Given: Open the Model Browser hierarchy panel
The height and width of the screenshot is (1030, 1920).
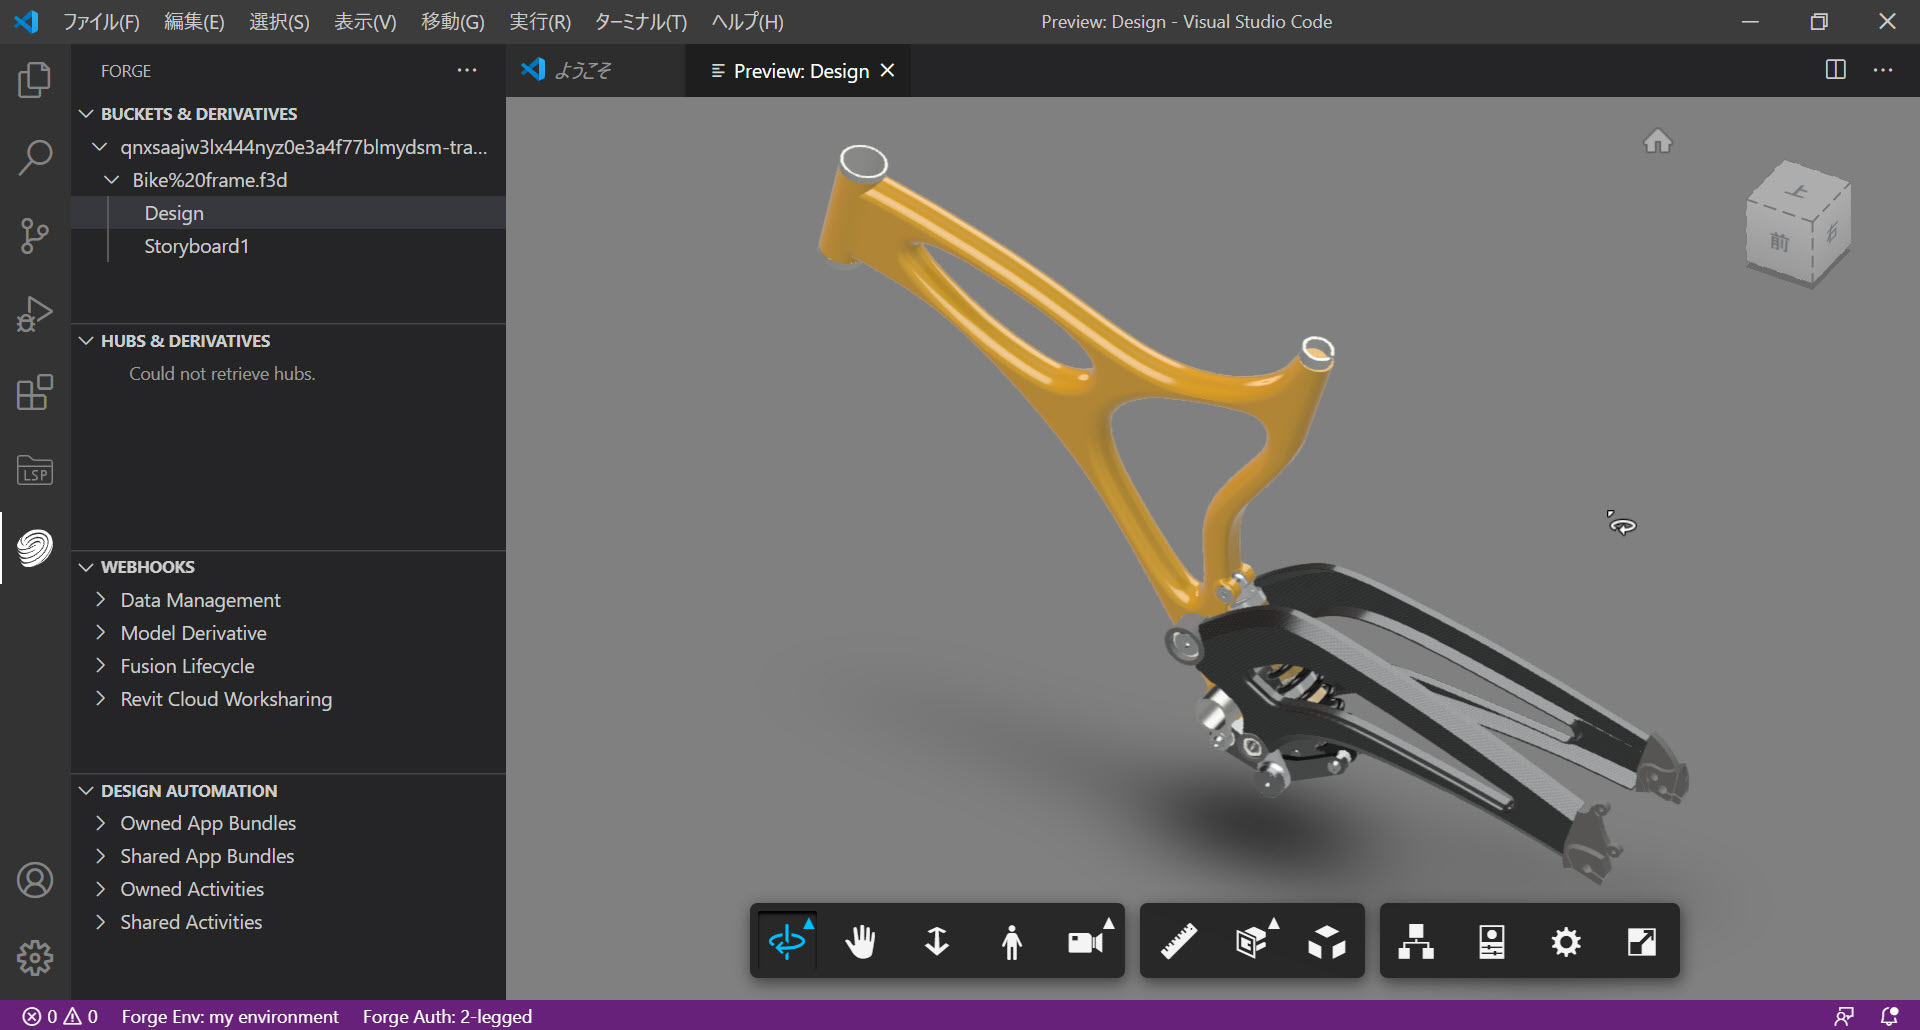Looking at the screenshot, I should click(x=1416, y=940).
